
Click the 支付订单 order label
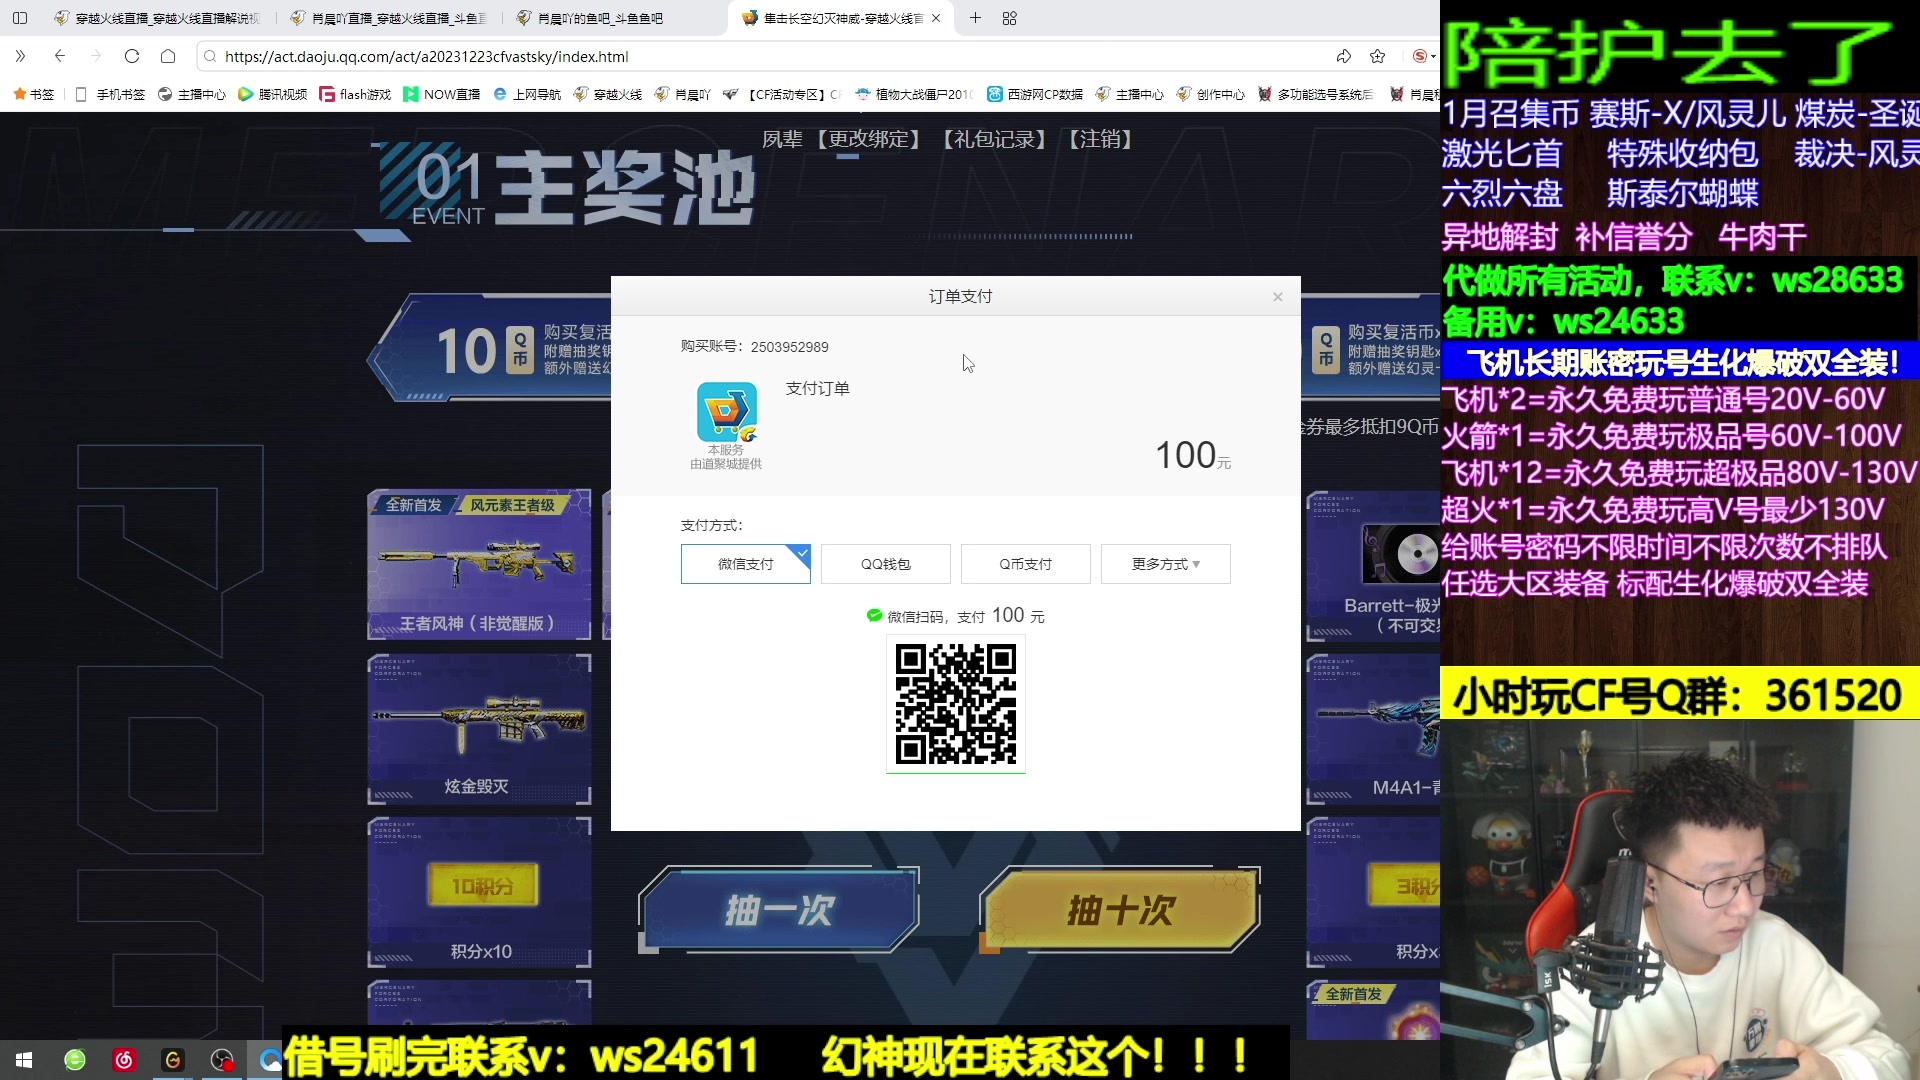818,388
